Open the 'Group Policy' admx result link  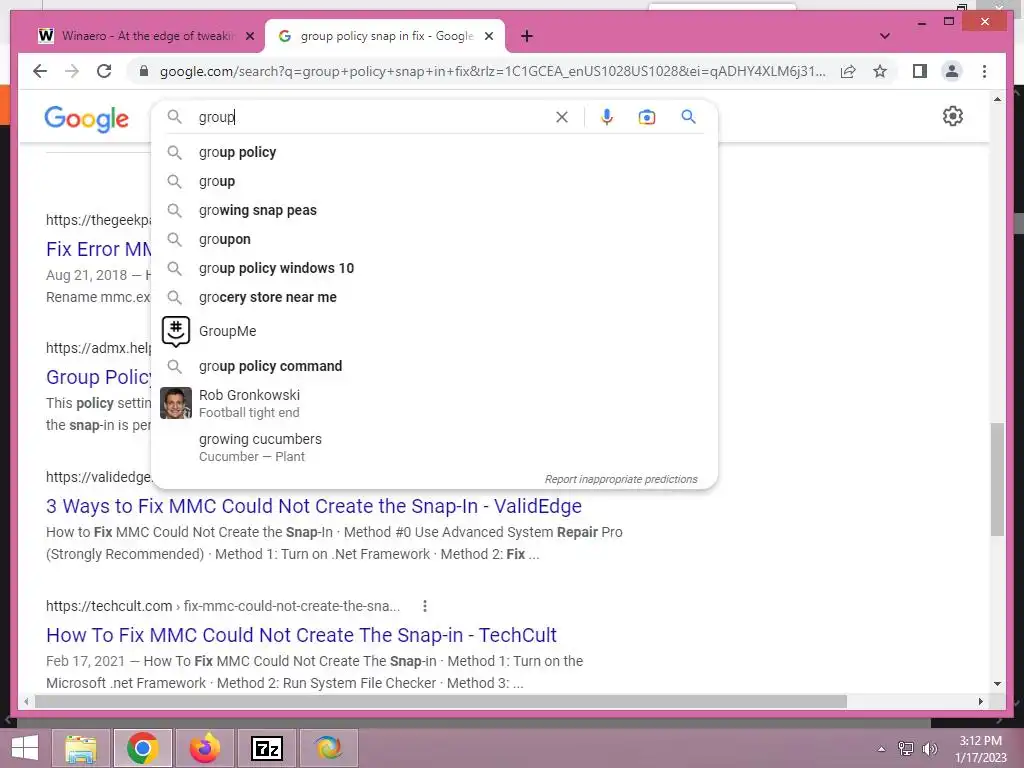tap(99, 377)
